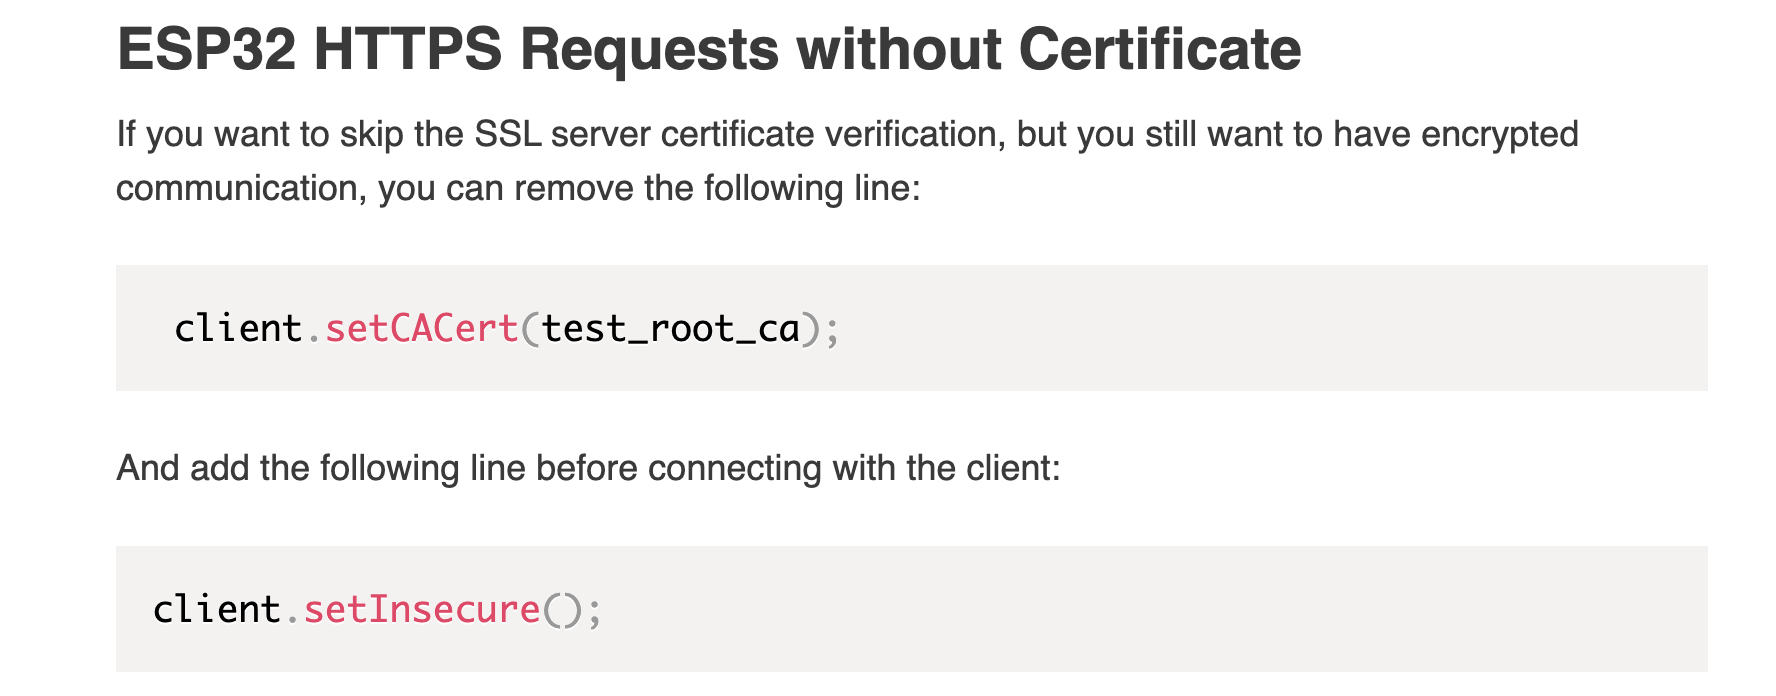The height and width of the screenshot is (696, 1776).
Task: Click the semicolon ending the setCACert line
Action: pyautogui.click(x=833, y=328)
